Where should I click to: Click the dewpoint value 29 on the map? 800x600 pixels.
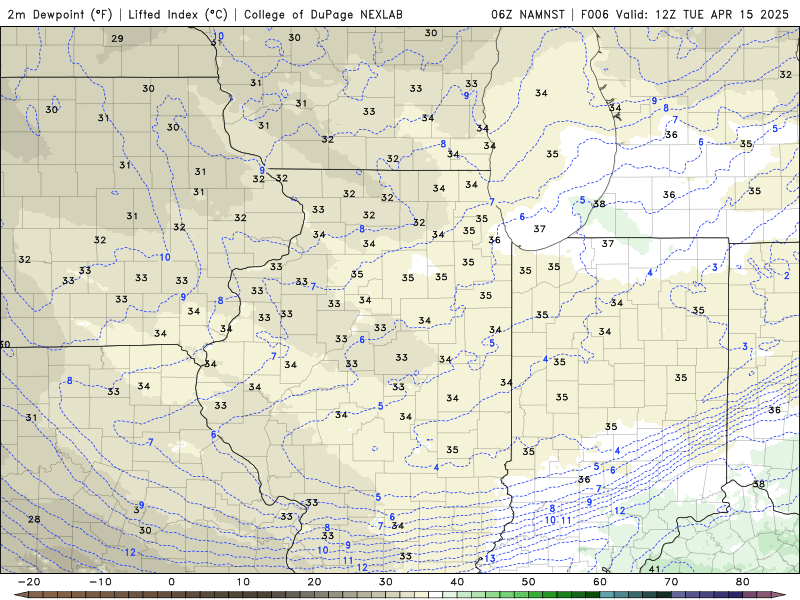tap(117, 38)
